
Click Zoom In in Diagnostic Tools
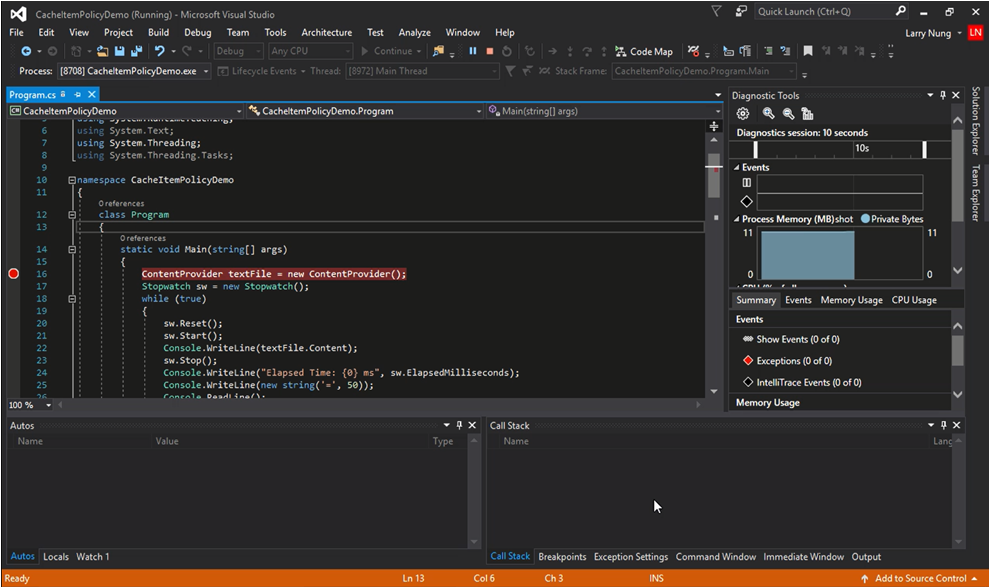point(768,114)
